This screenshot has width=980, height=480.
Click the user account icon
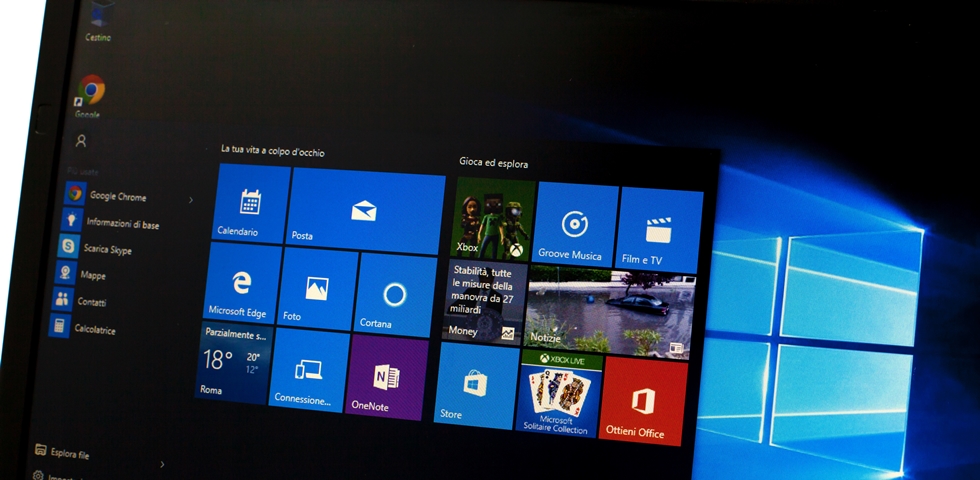click(x=81, y=141)
